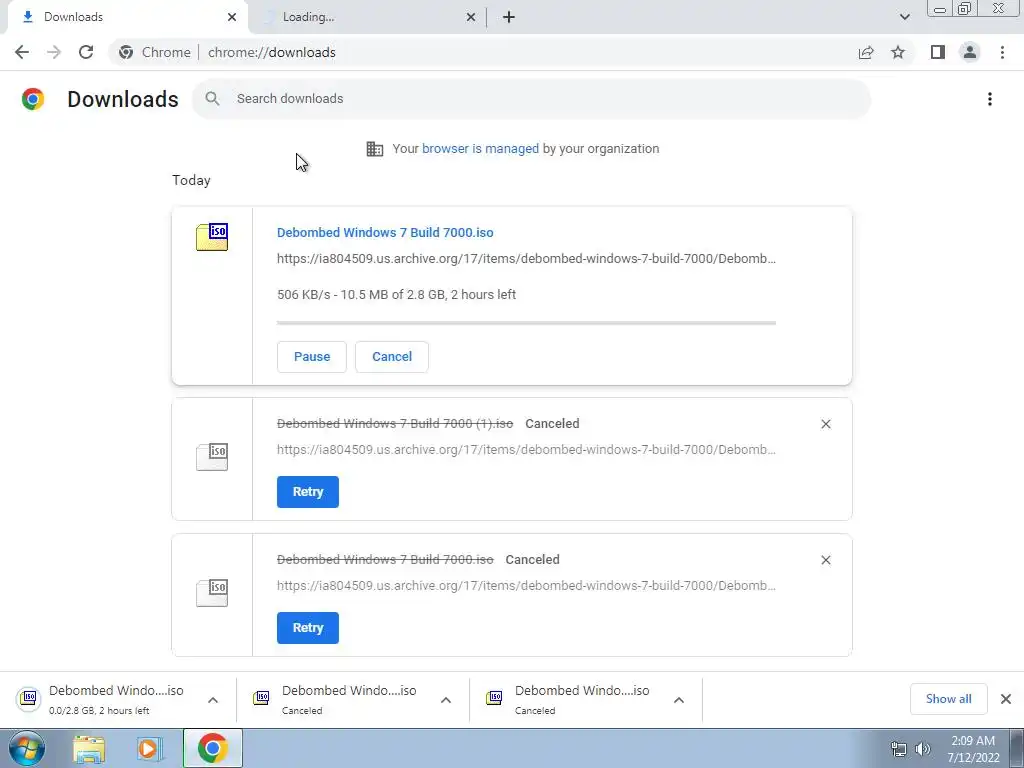Open the Downloads page more actions menu

pyautogui.click(x=990, y=99)
